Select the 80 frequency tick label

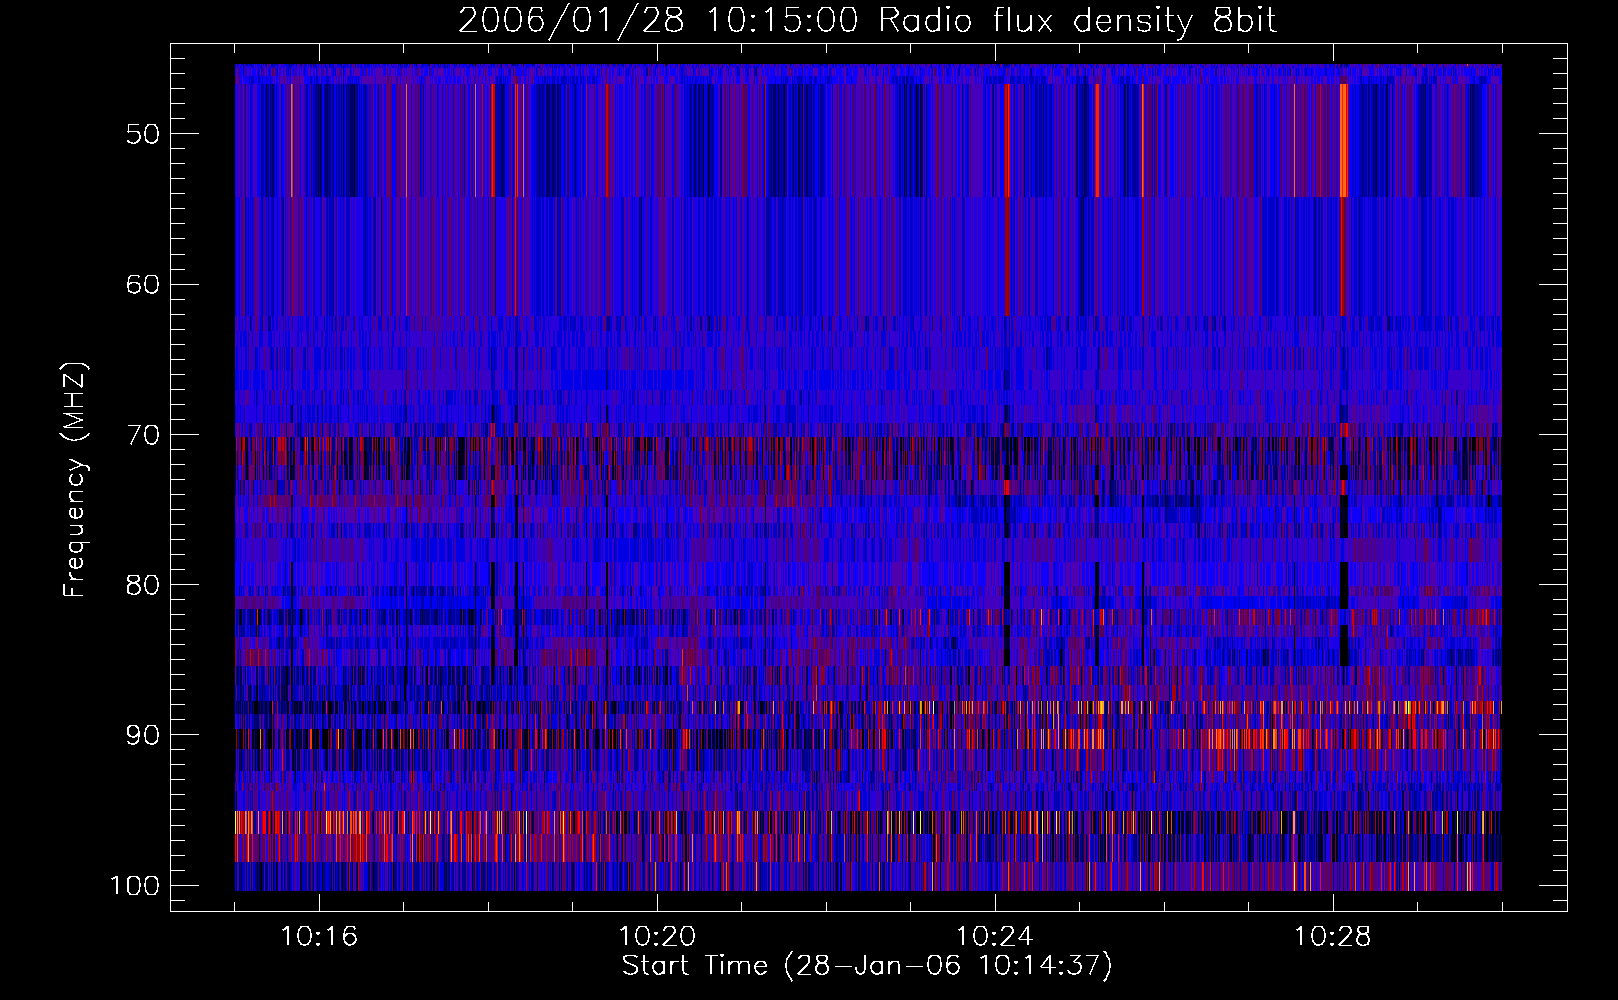tap(143, 585)
